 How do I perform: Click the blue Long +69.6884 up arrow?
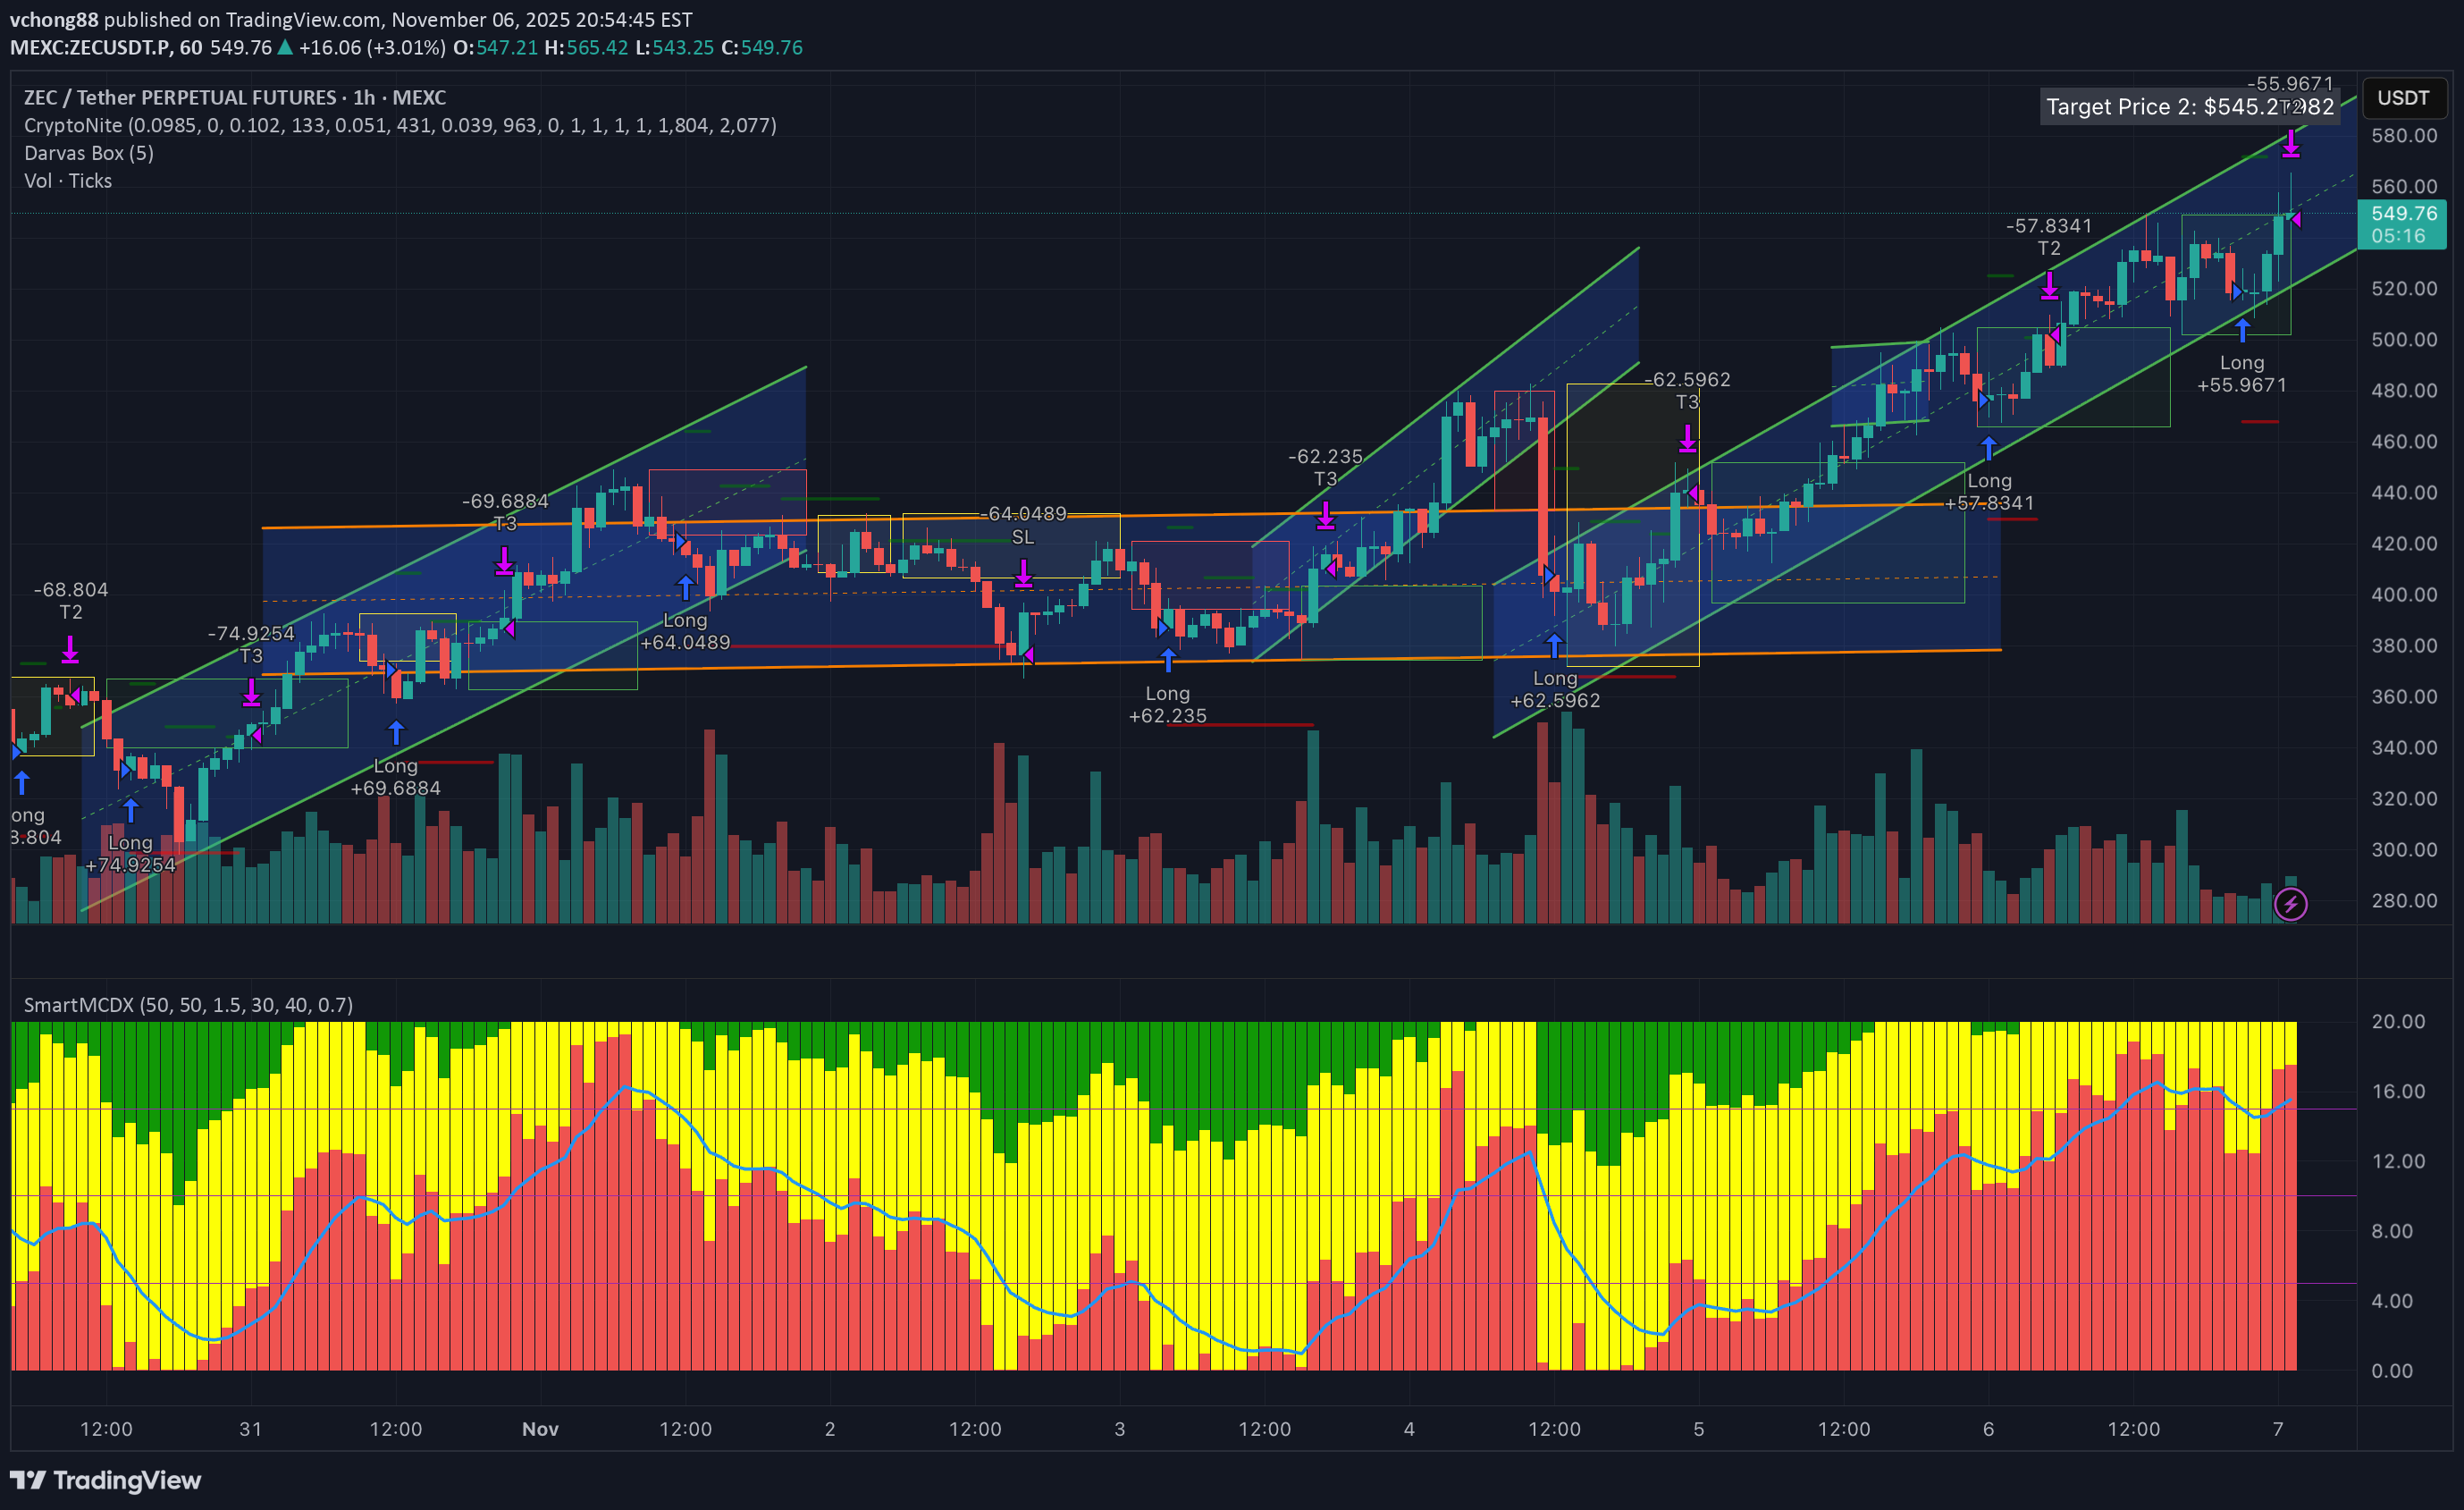point(396,733)
